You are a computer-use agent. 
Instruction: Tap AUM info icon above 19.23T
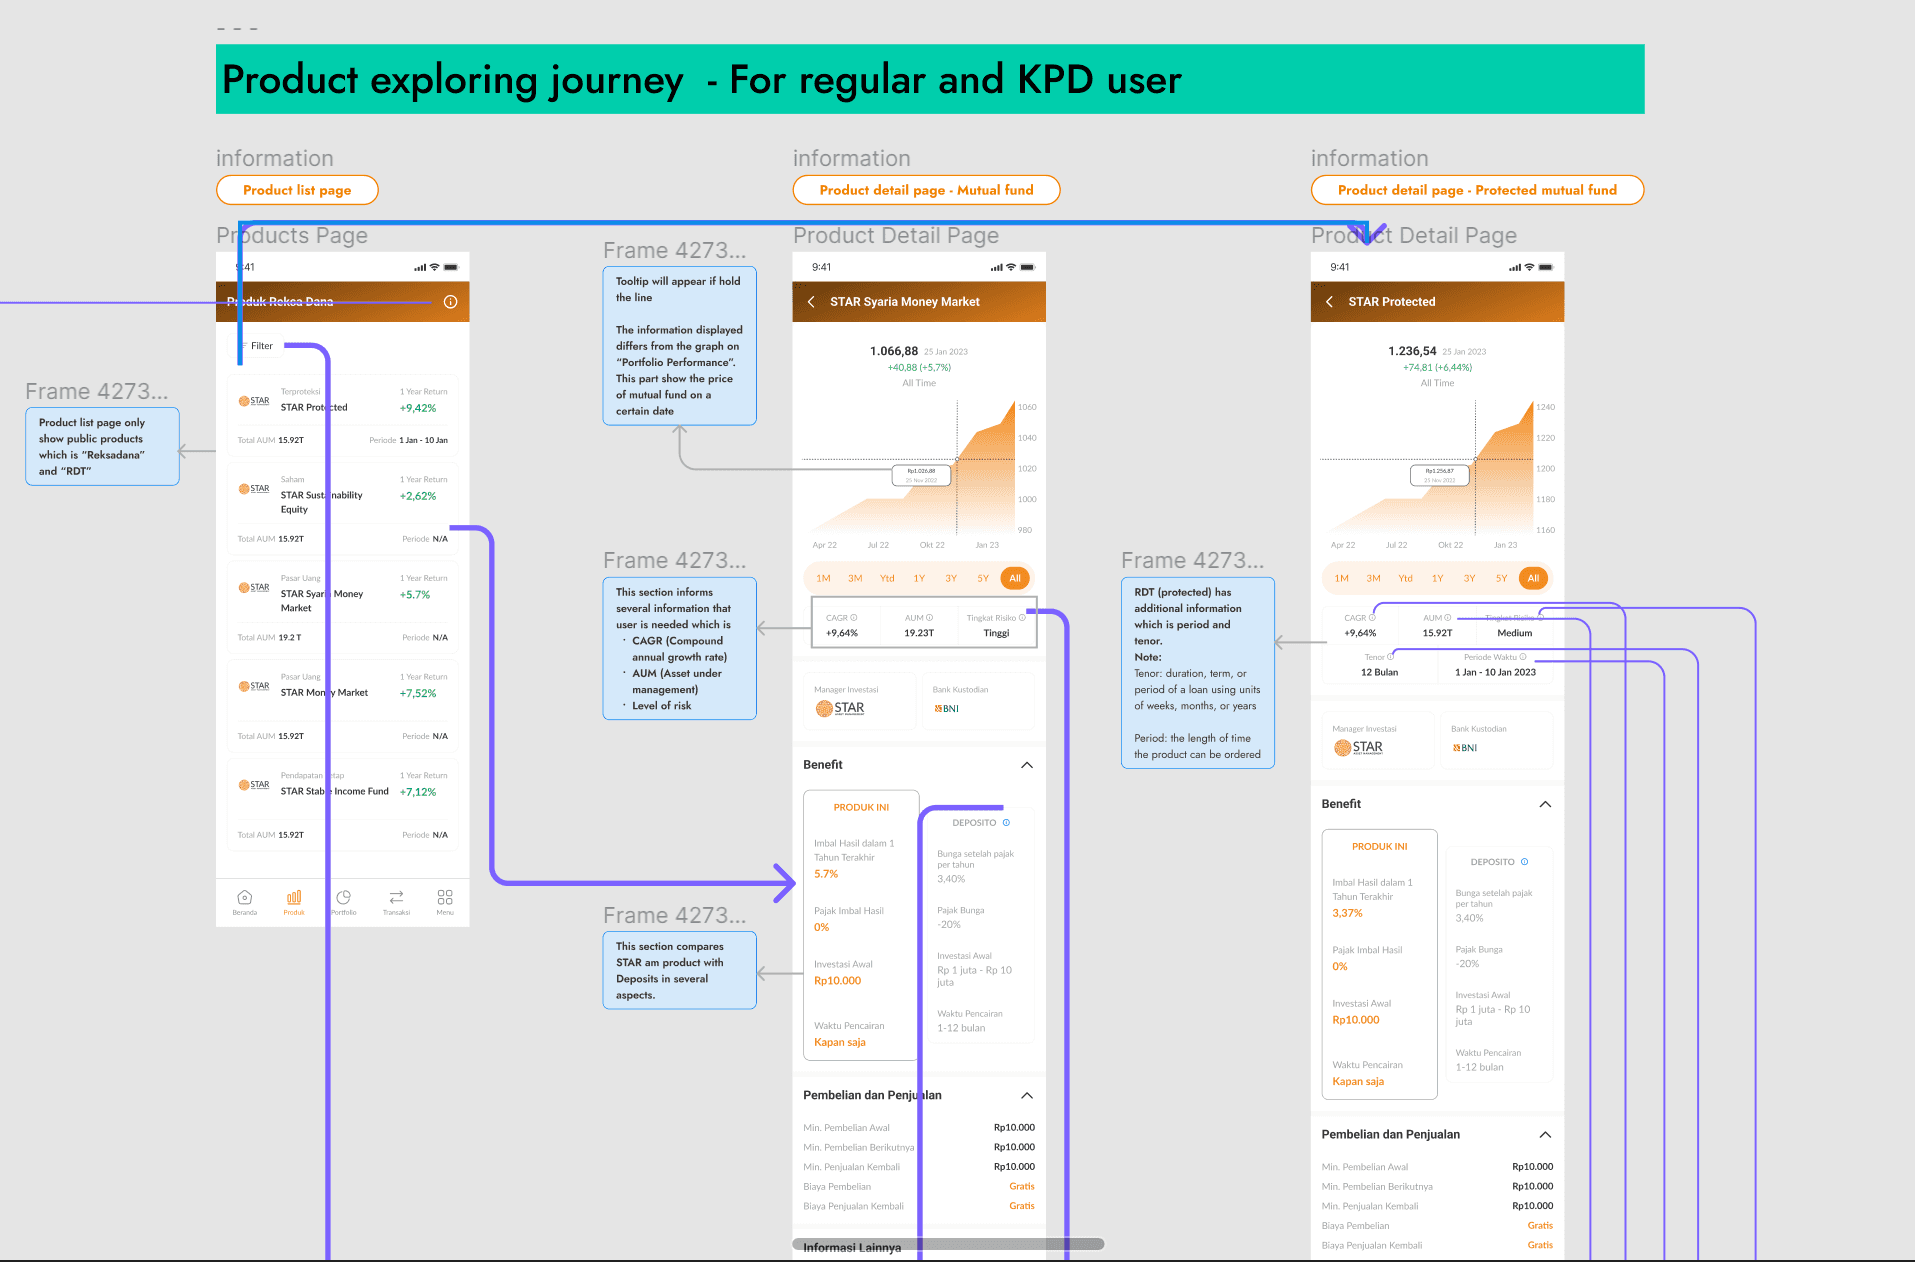pyautogui.click(x=930, y=618)
